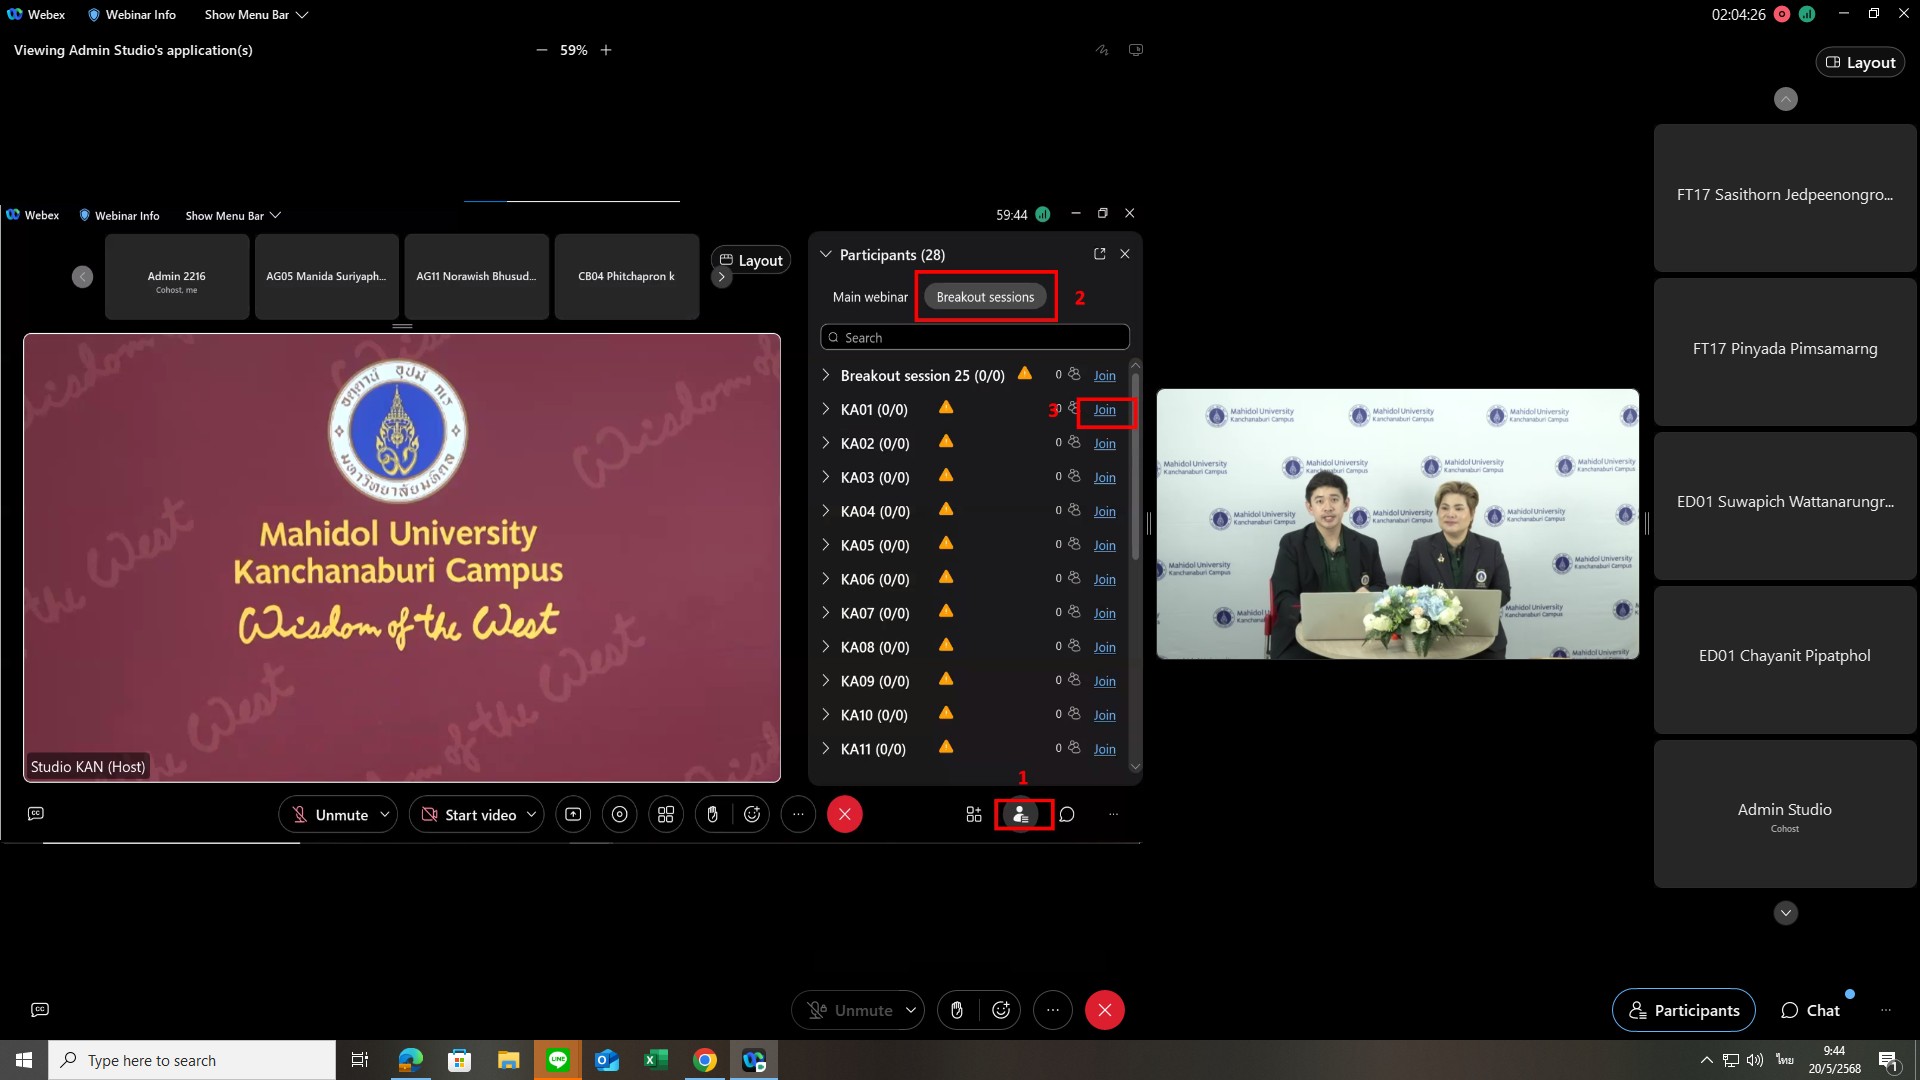Page down the participant video strip
The image size is (1920, 1080).
point(1786,913)
